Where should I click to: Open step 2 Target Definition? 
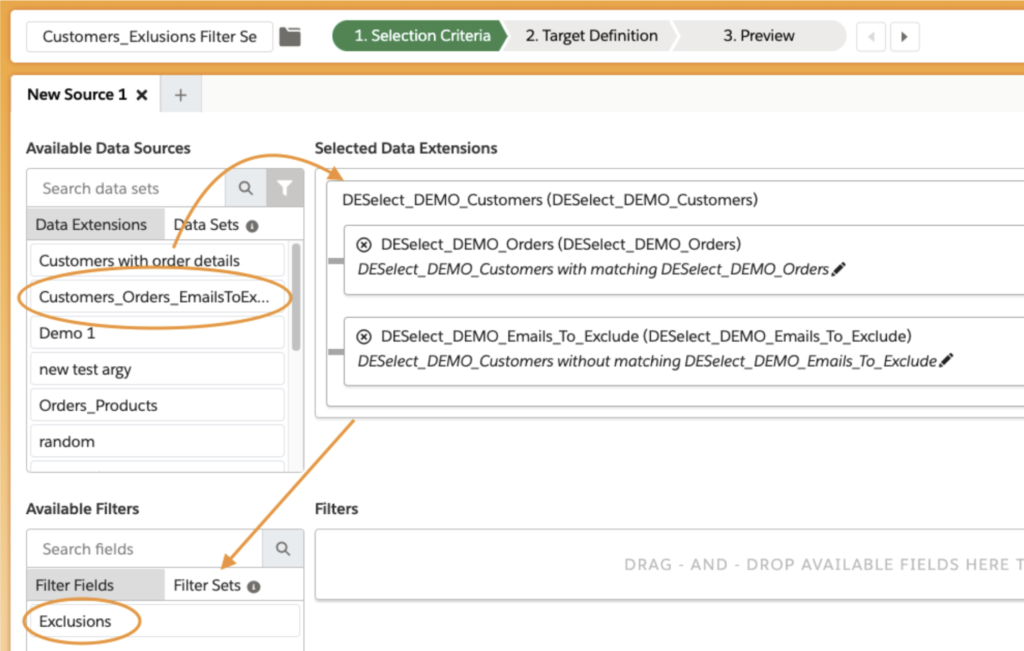pyautogui.click(x=591, y=36)
